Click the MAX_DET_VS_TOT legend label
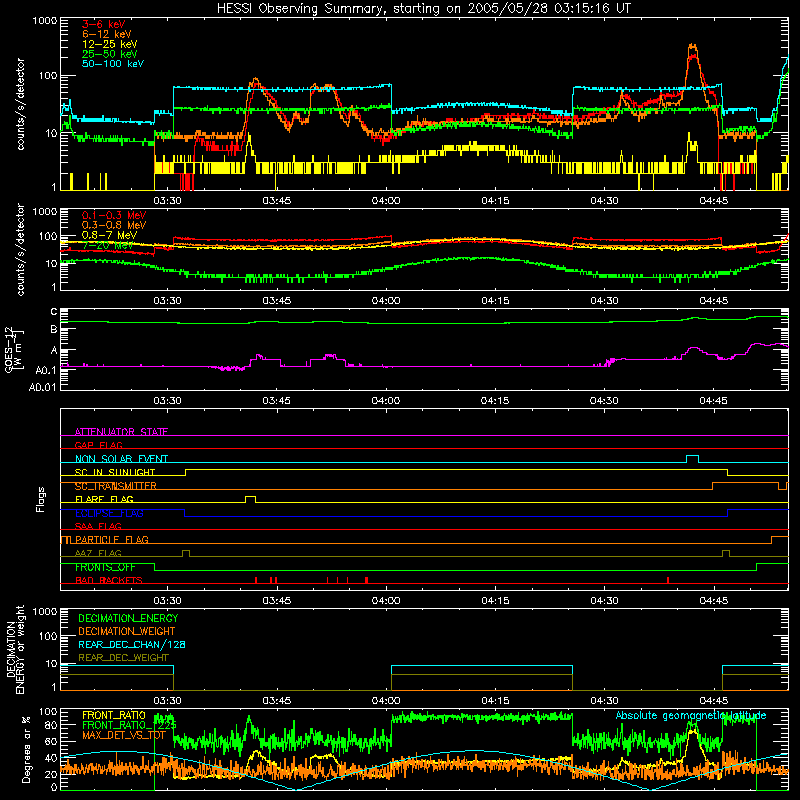The width and height of the screenshot is (800, 800). point(124,735)
